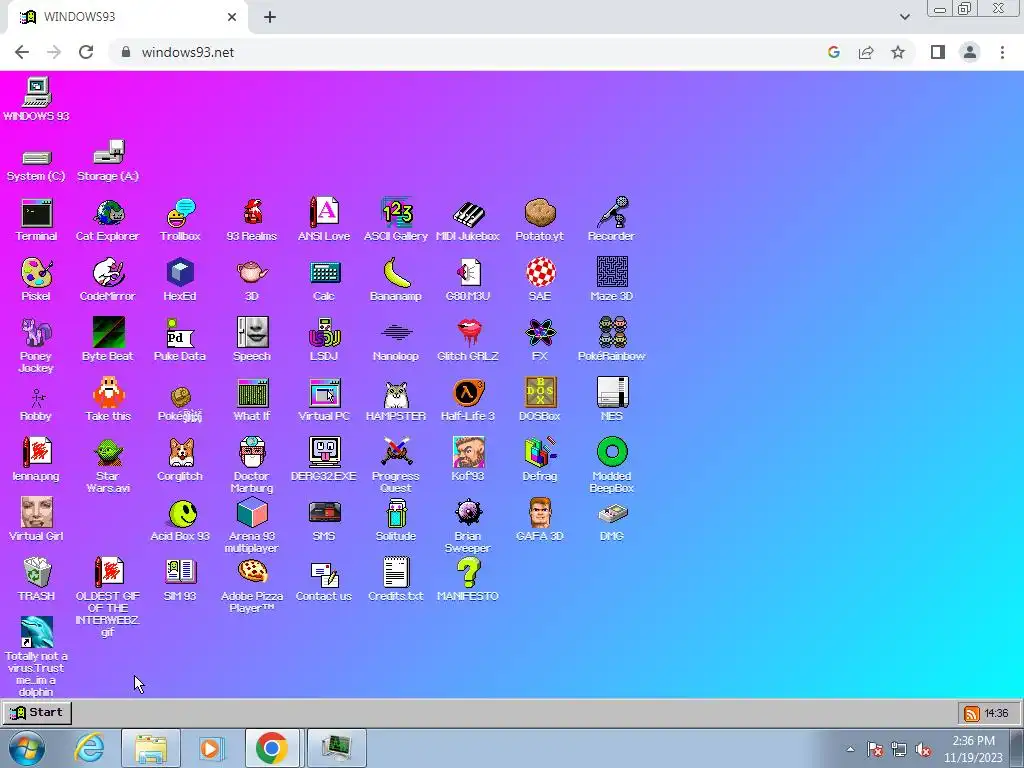Launch Virtual PC icon

click(324, 393)
